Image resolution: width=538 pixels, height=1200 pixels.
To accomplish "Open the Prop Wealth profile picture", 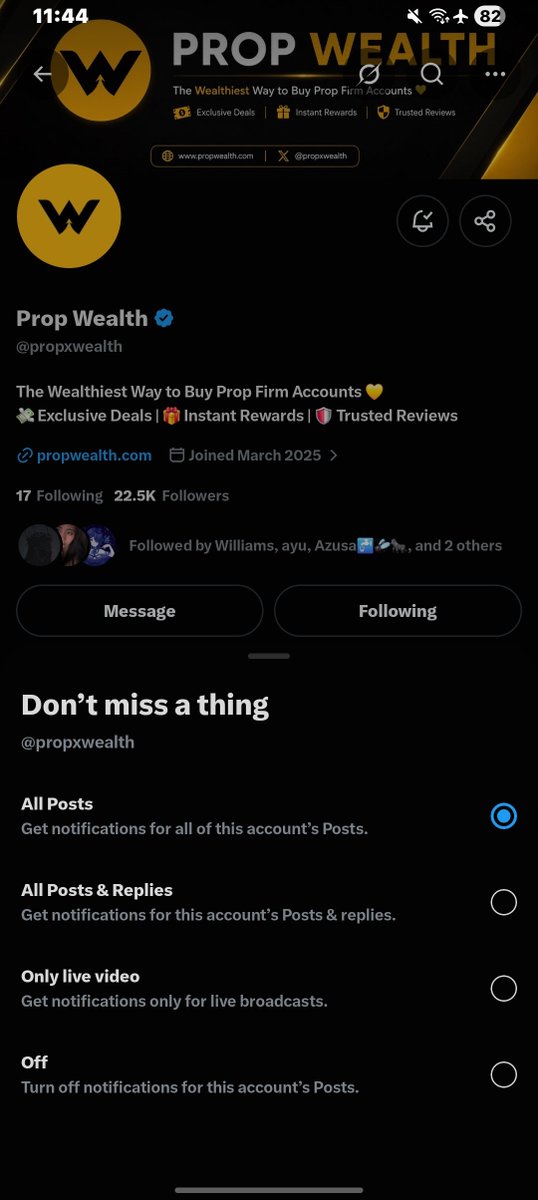I will (69, 216).
